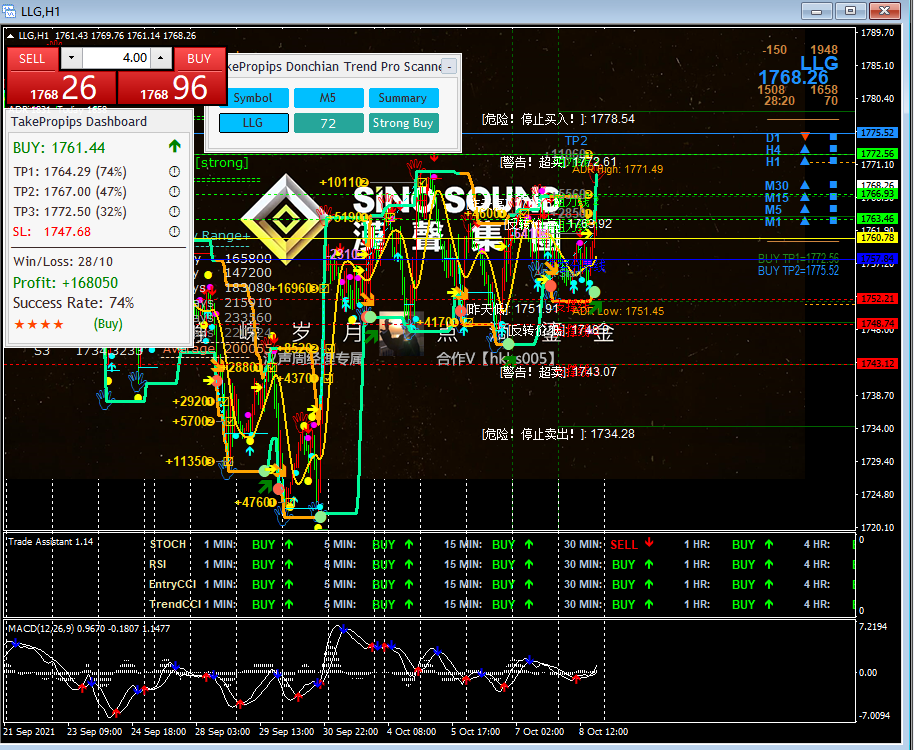Click the Summary button in scanner
914x750 pixels.
(403, 98)
